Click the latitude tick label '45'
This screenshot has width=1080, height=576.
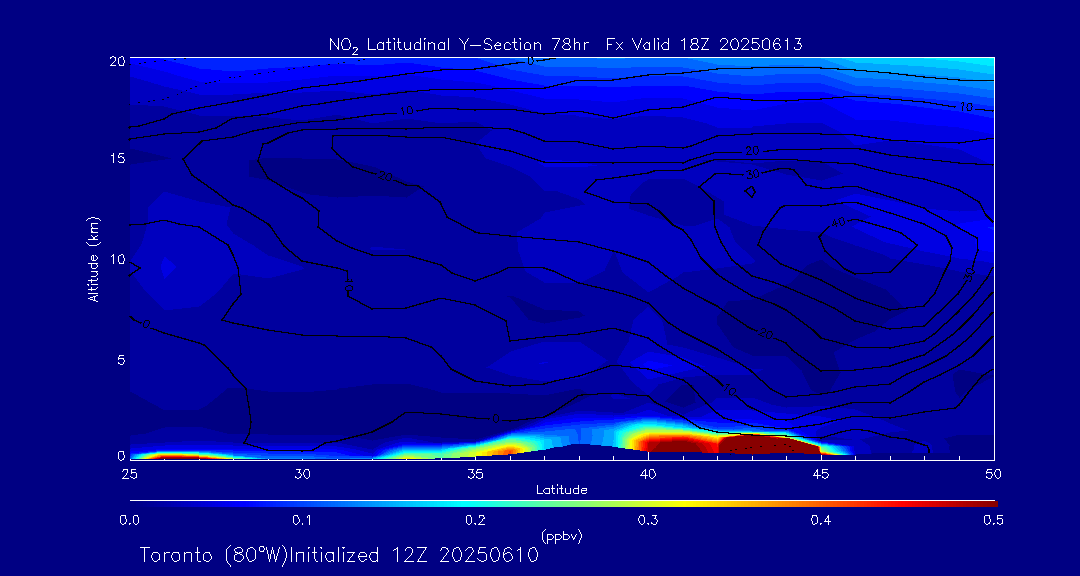coord(821,473)
